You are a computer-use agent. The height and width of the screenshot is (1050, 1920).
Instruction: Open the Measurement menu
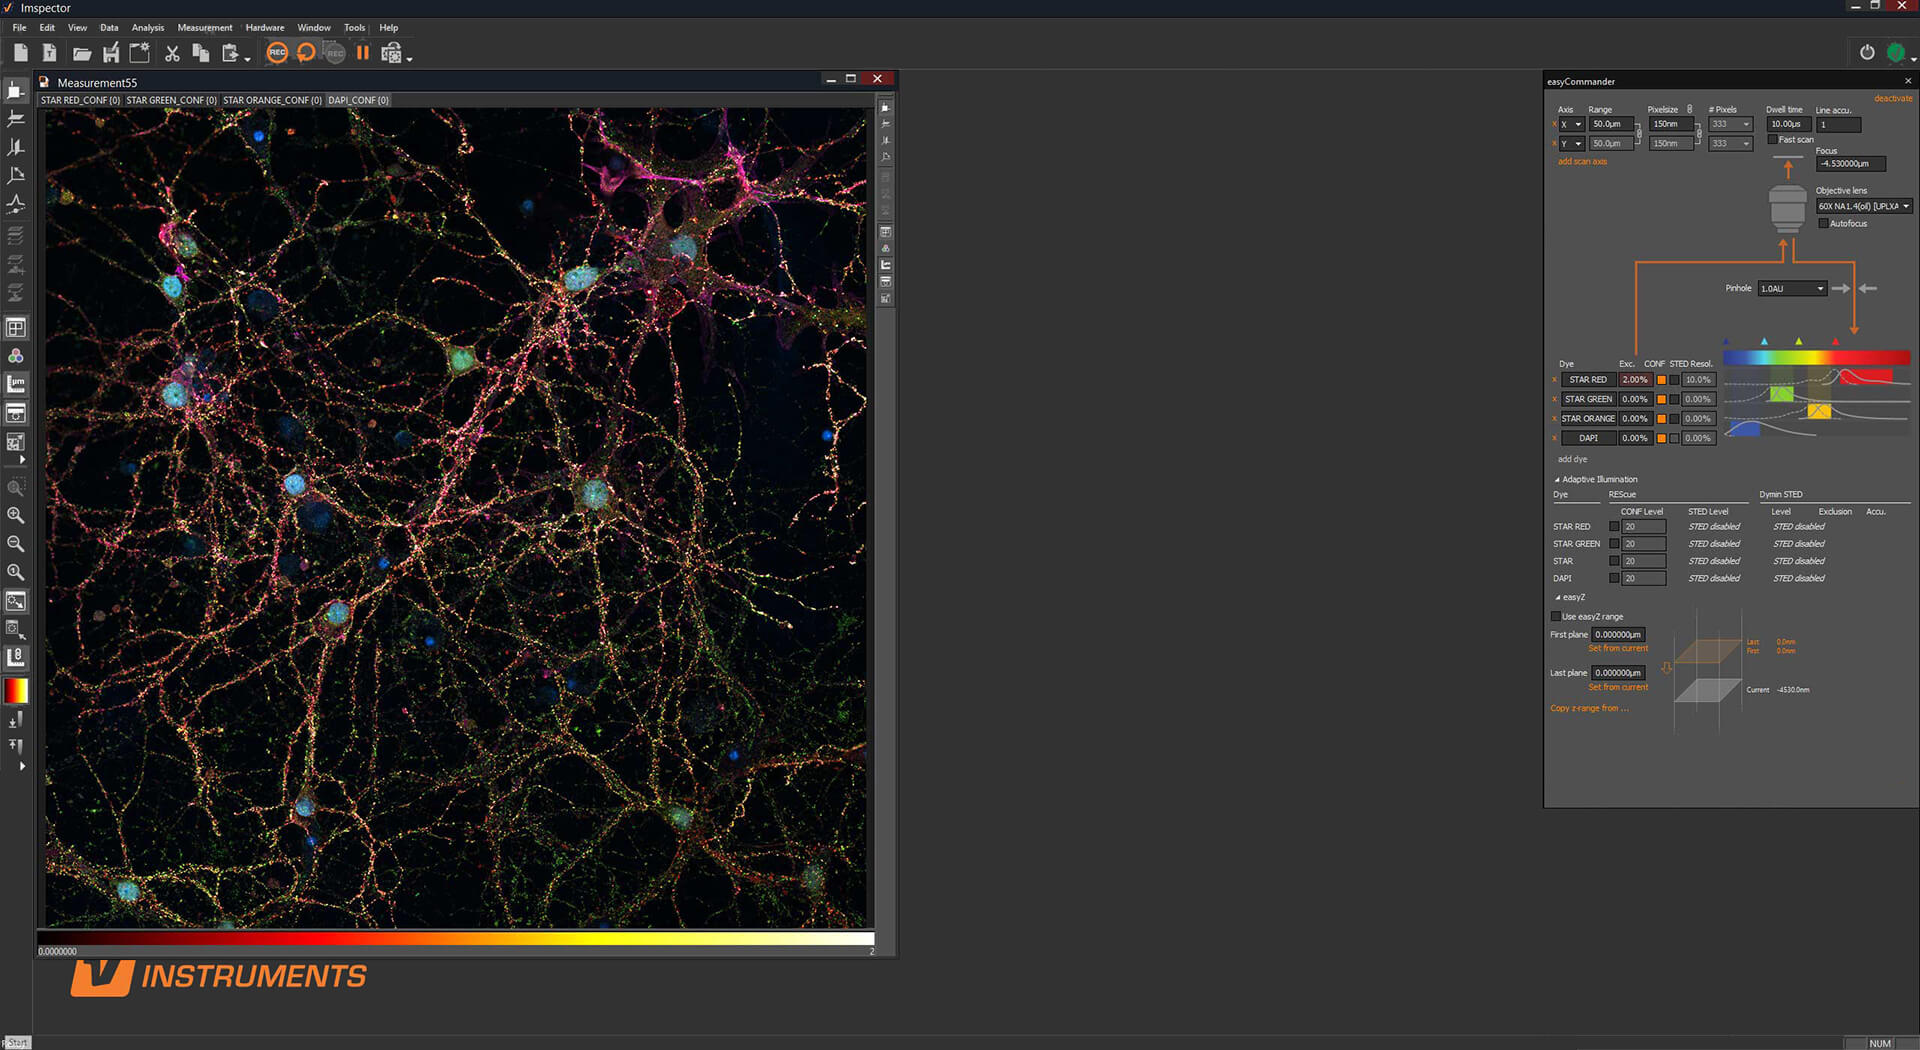click(204, 28)
